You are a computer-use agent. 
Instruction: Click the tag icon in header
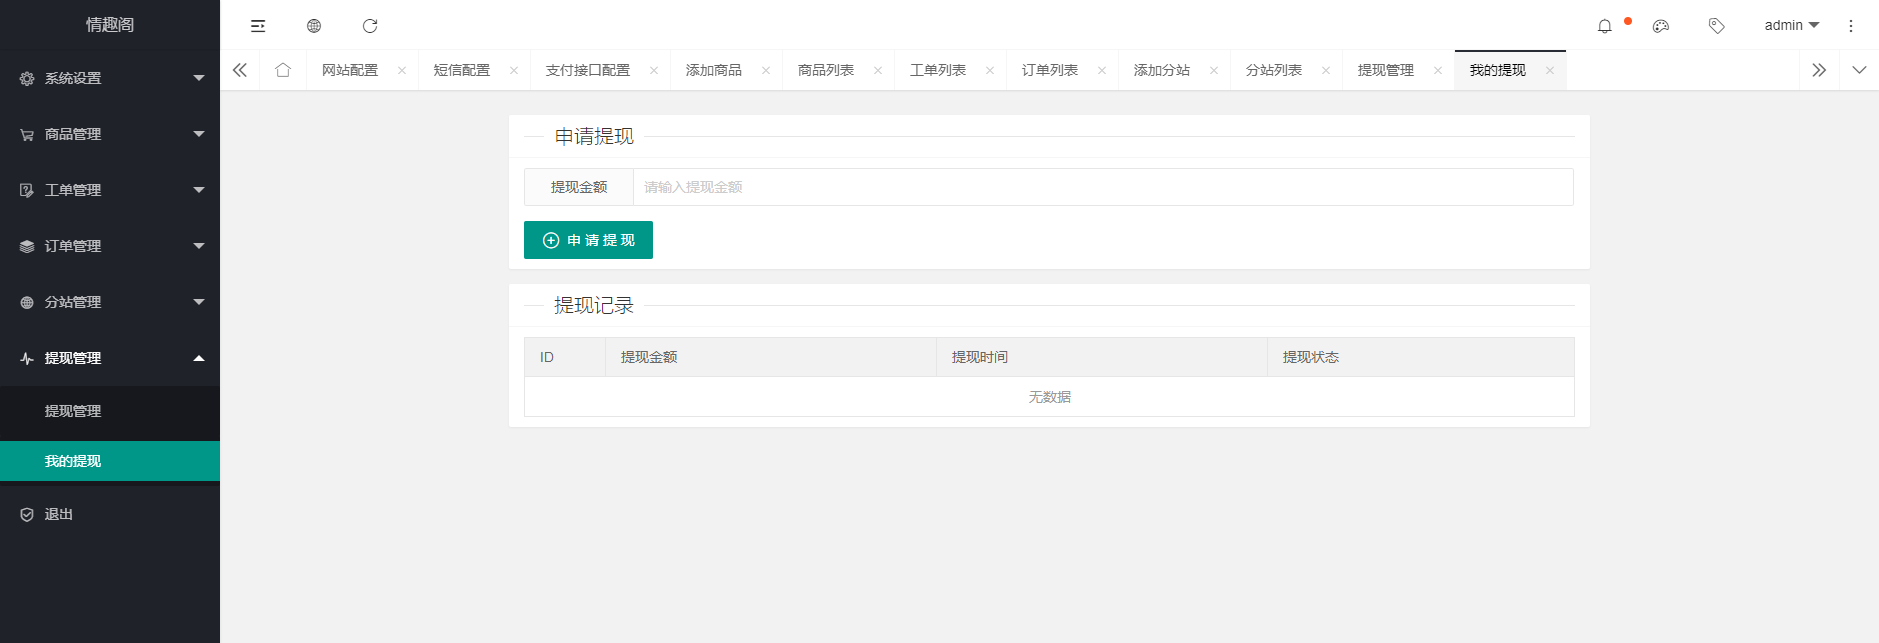1717,26
